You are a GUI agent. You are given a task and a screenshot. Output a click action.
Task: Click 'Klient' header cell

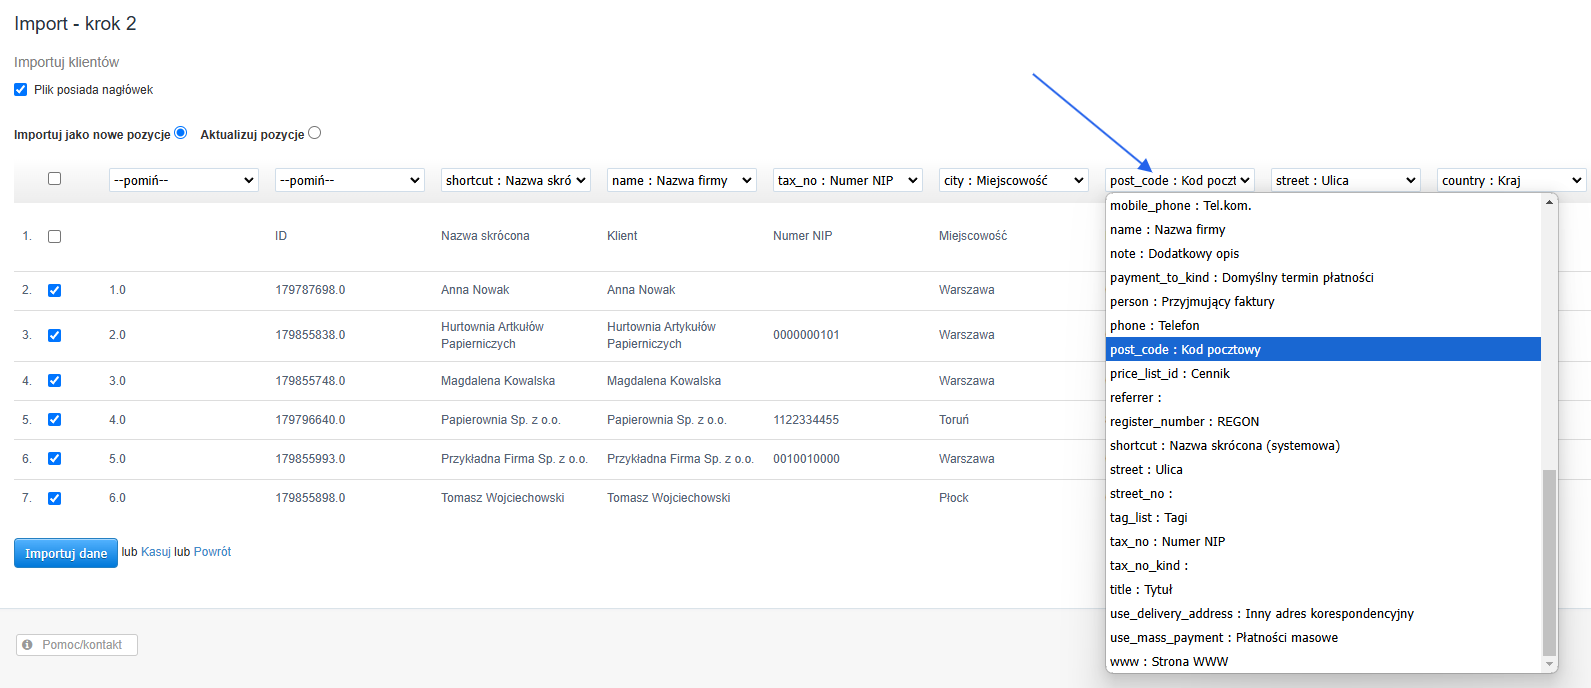622,236
